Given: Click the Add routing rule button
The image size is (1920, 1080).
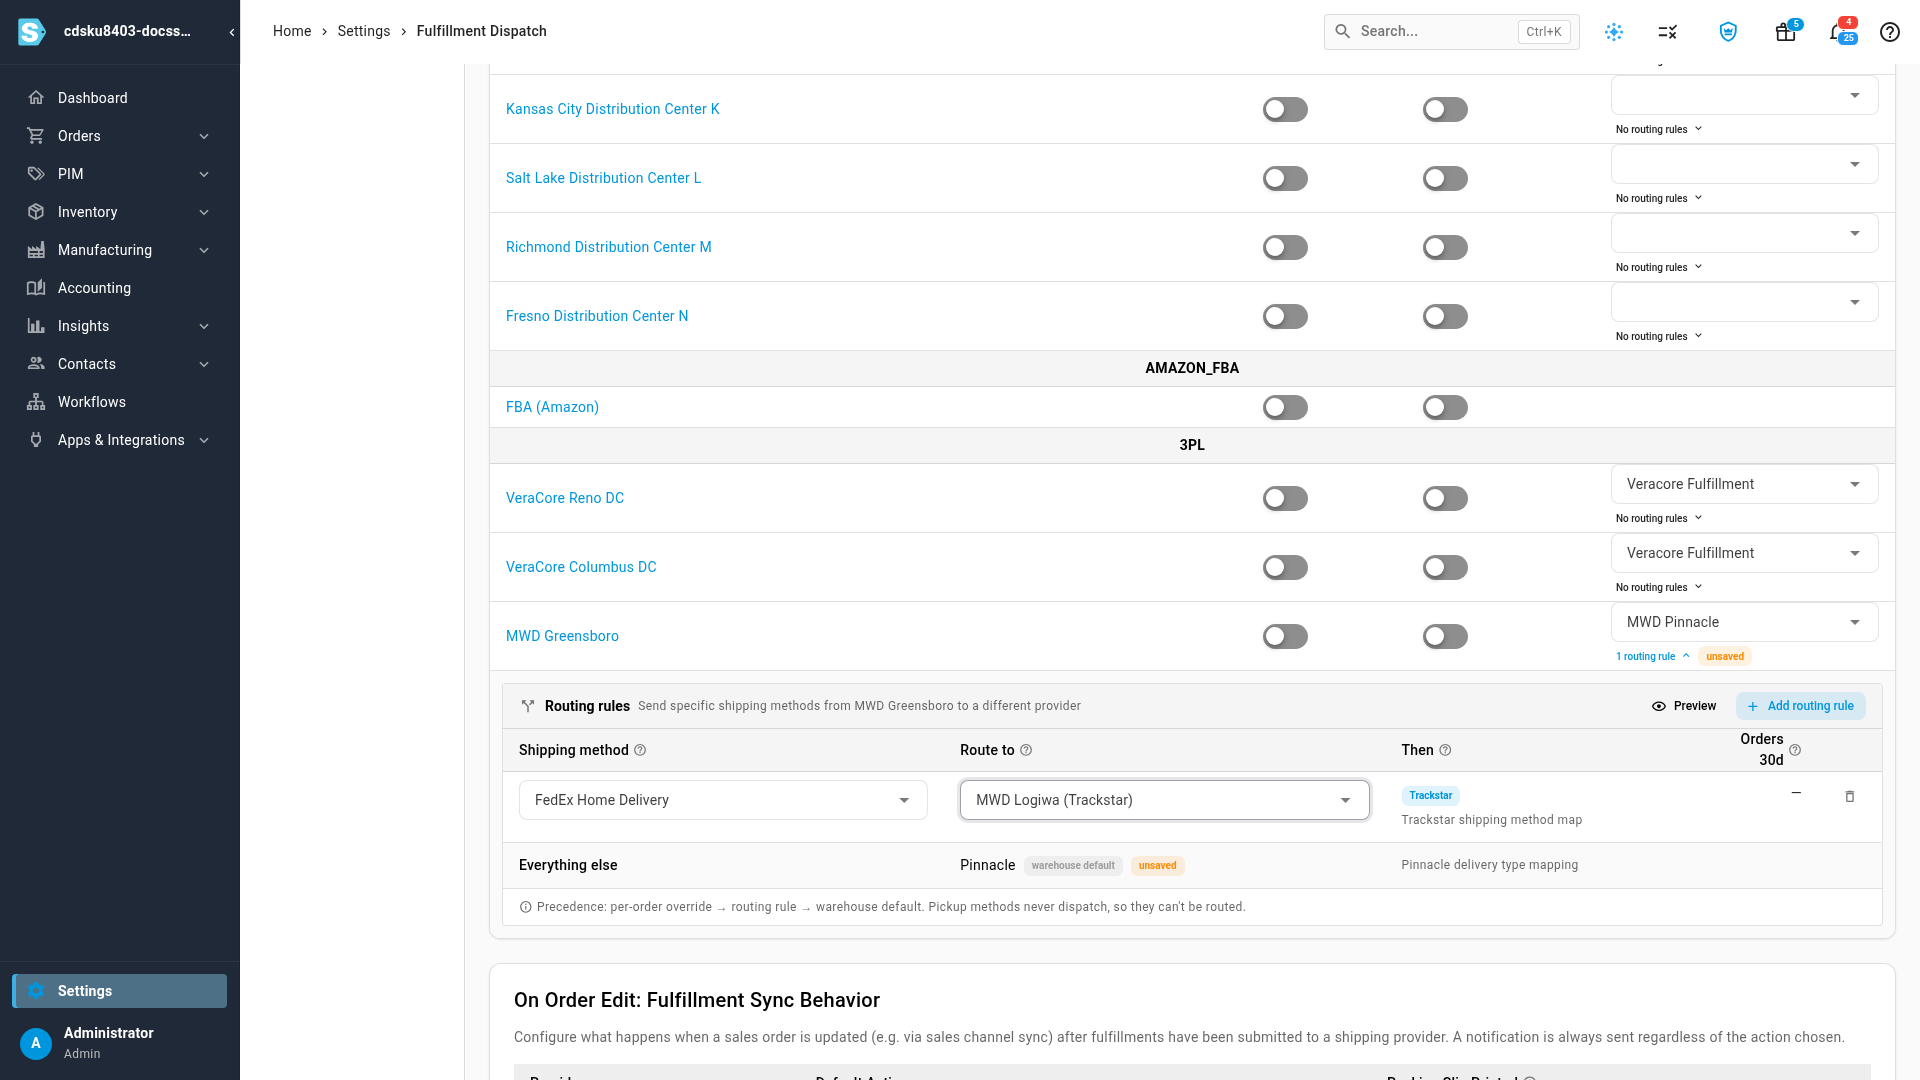Looking at the screenshot, I should tap(1800, 706).
